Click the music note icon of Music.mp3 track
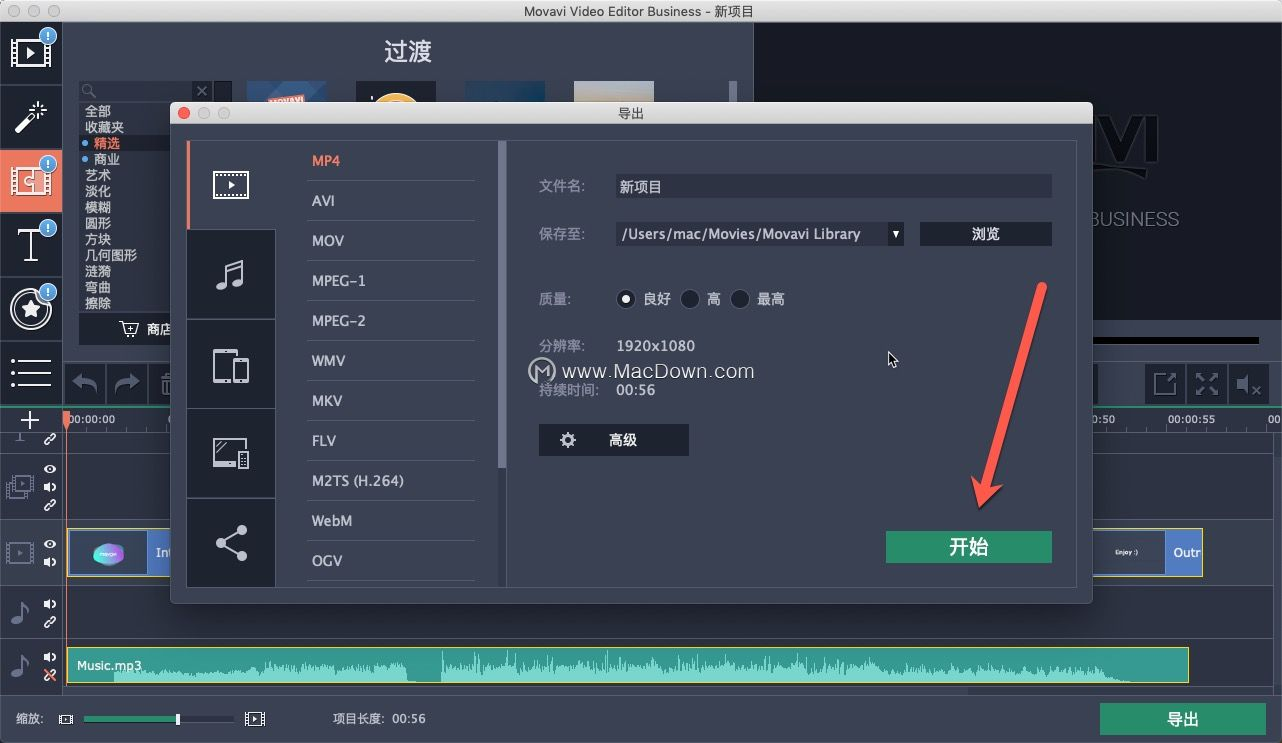Image resolution: width=1282 pixels, height=743 pixels. point(19,666)
